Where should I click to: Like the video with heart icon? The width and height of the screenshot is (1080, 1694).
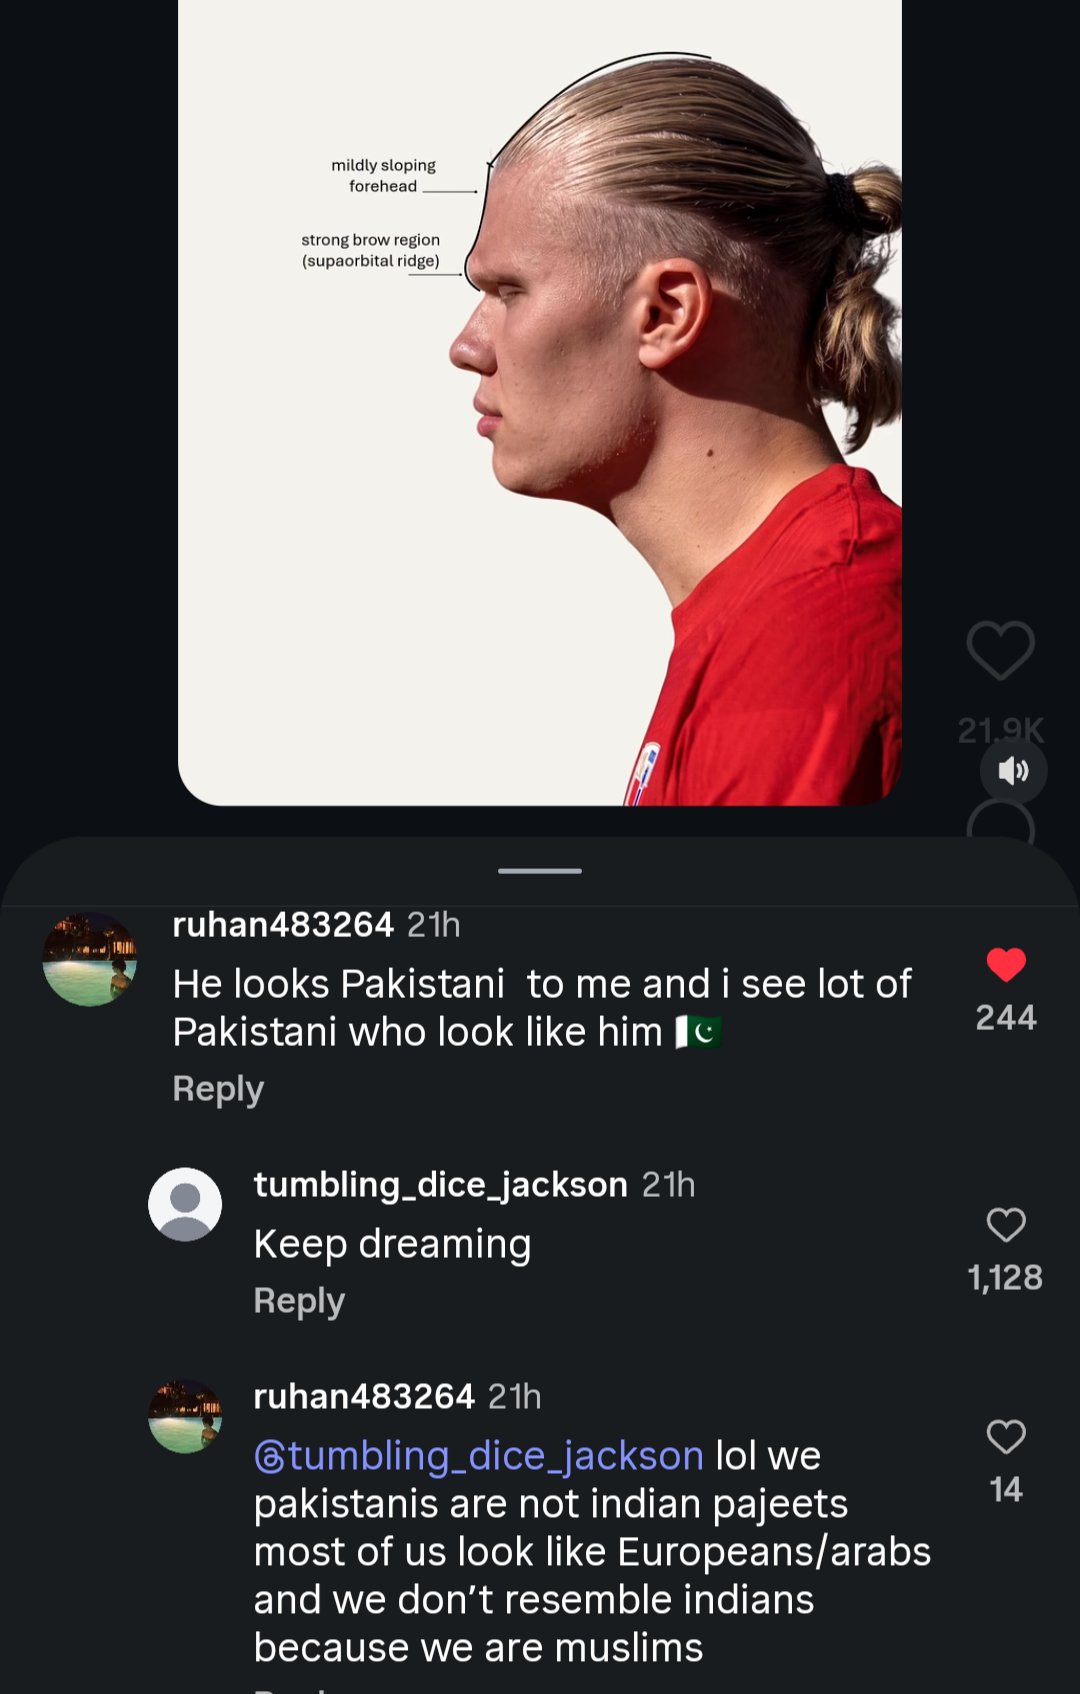pyautogui.click(x=1000, y=650)
